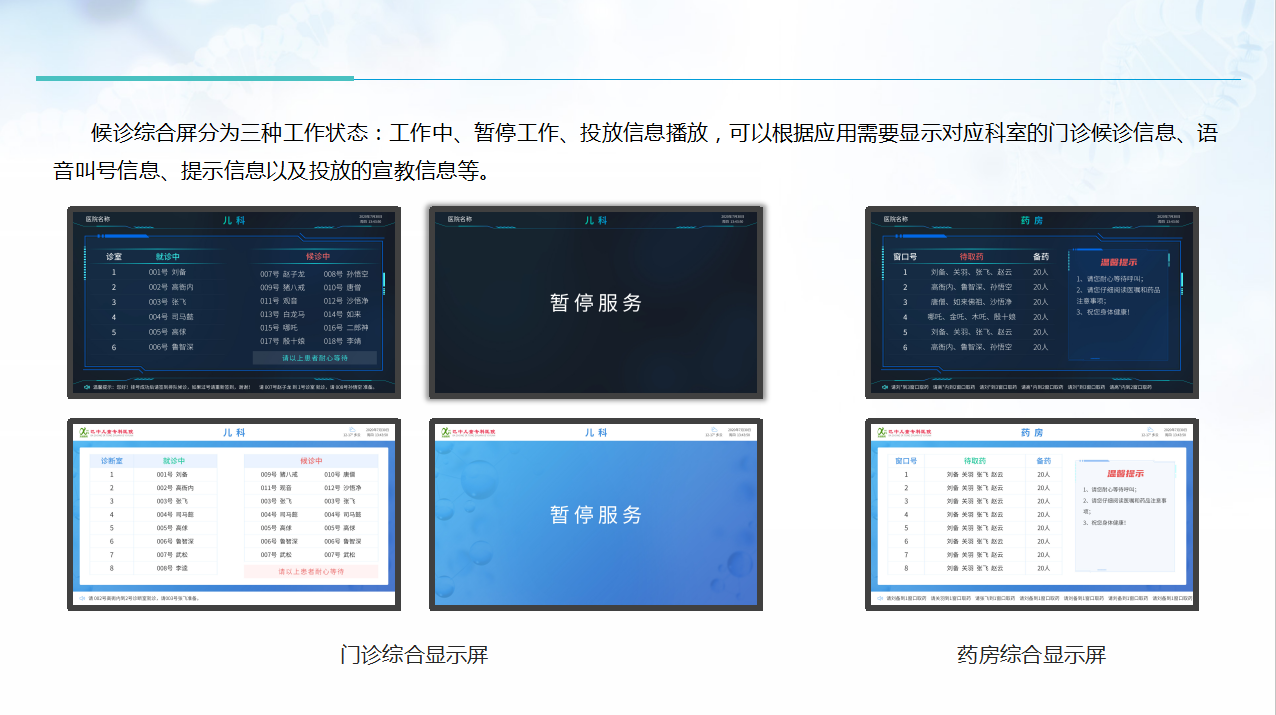Click speaker icon in dark outpatient screen ticker
Viewport: 1276px width, 715px height.
tap(87, 387)
